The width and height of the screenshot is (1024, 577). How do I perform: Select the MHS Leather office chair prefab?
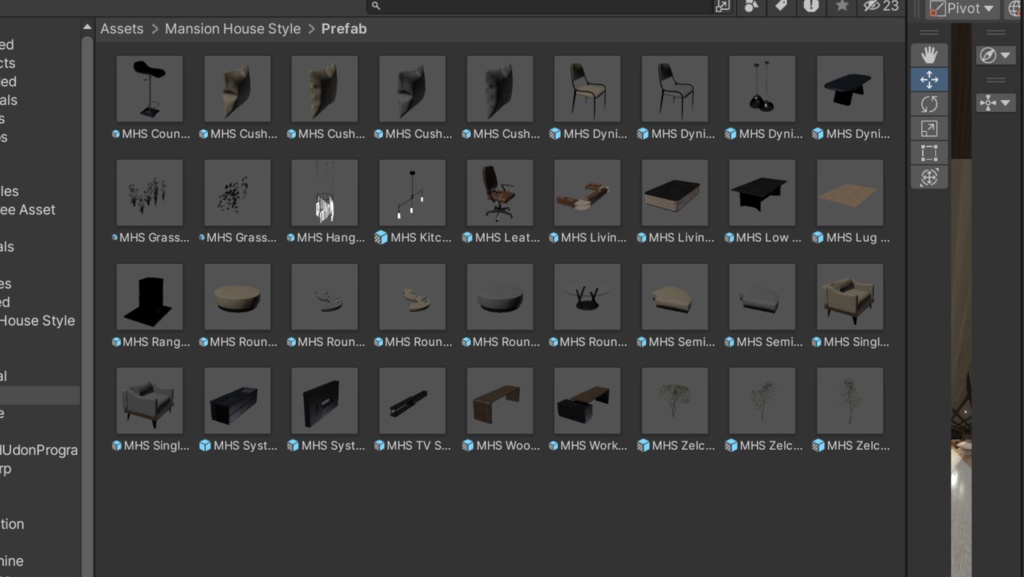(499, 191)
